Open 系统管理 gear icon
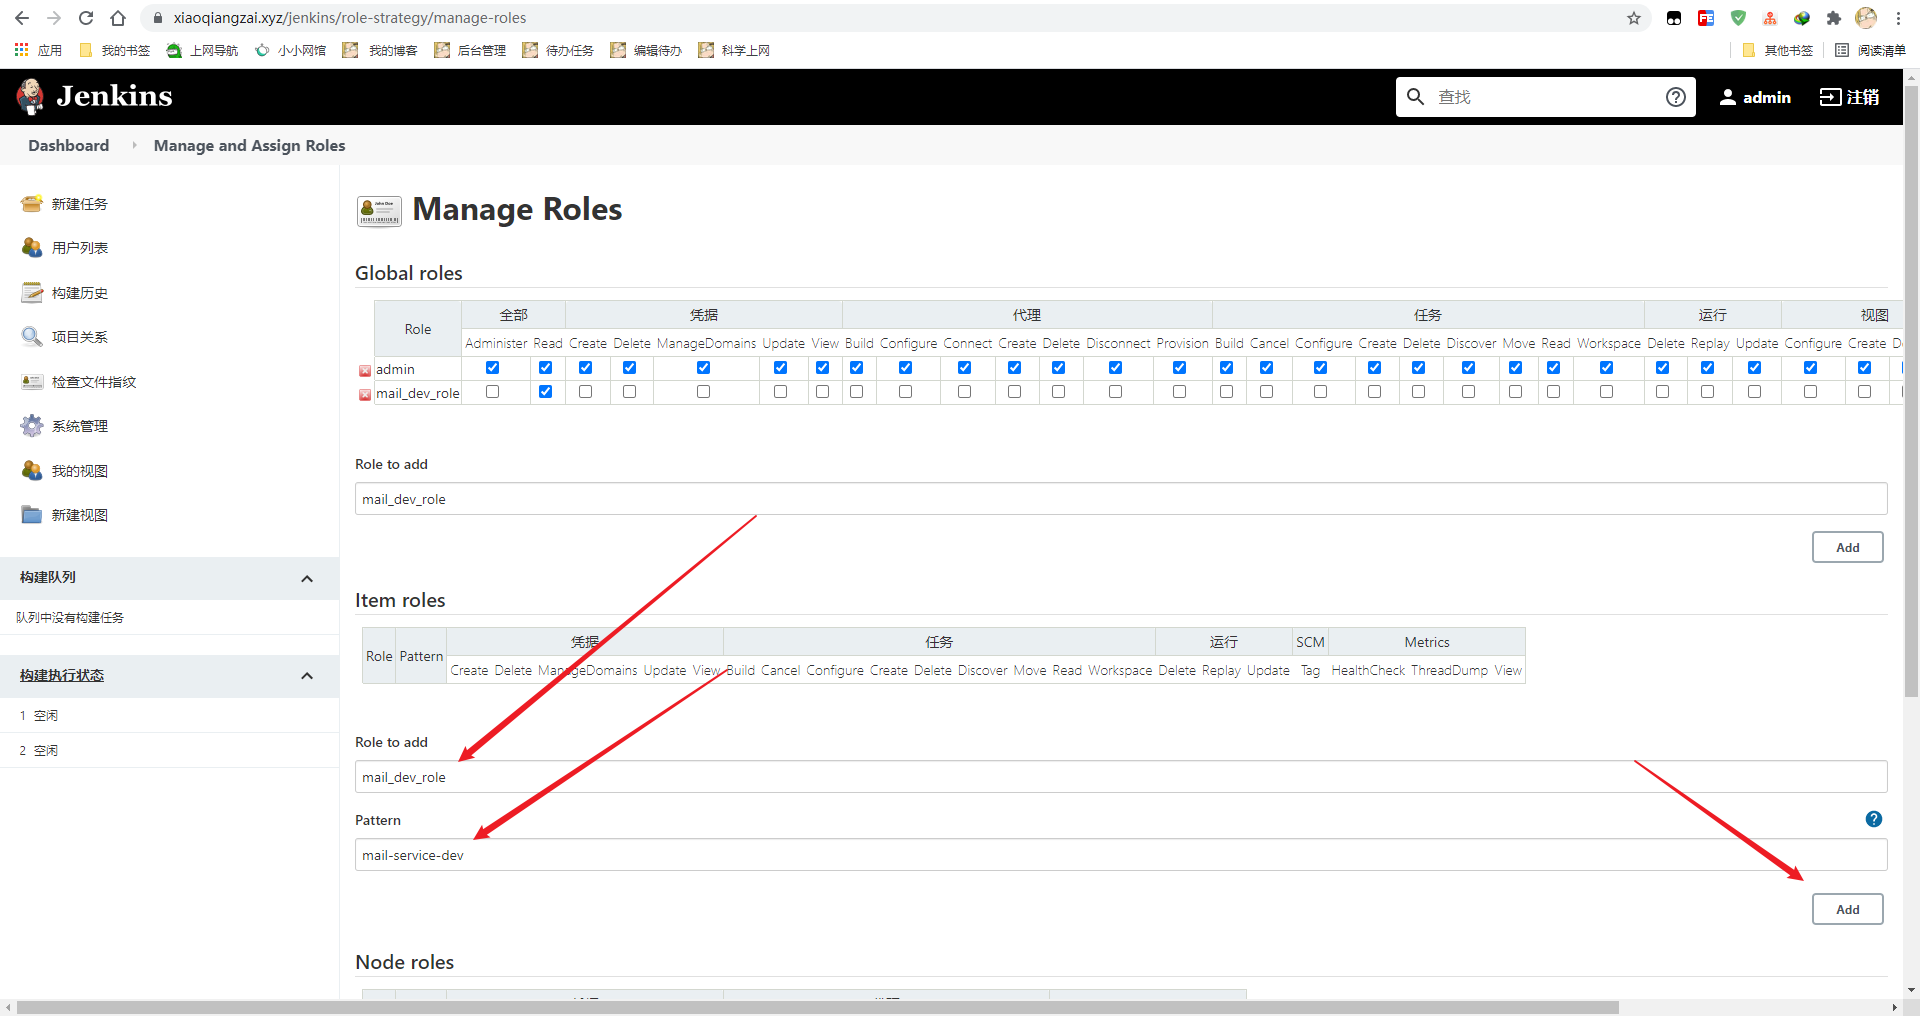This screenshot has height=1016, width=1920. click(x=32, y=426)
